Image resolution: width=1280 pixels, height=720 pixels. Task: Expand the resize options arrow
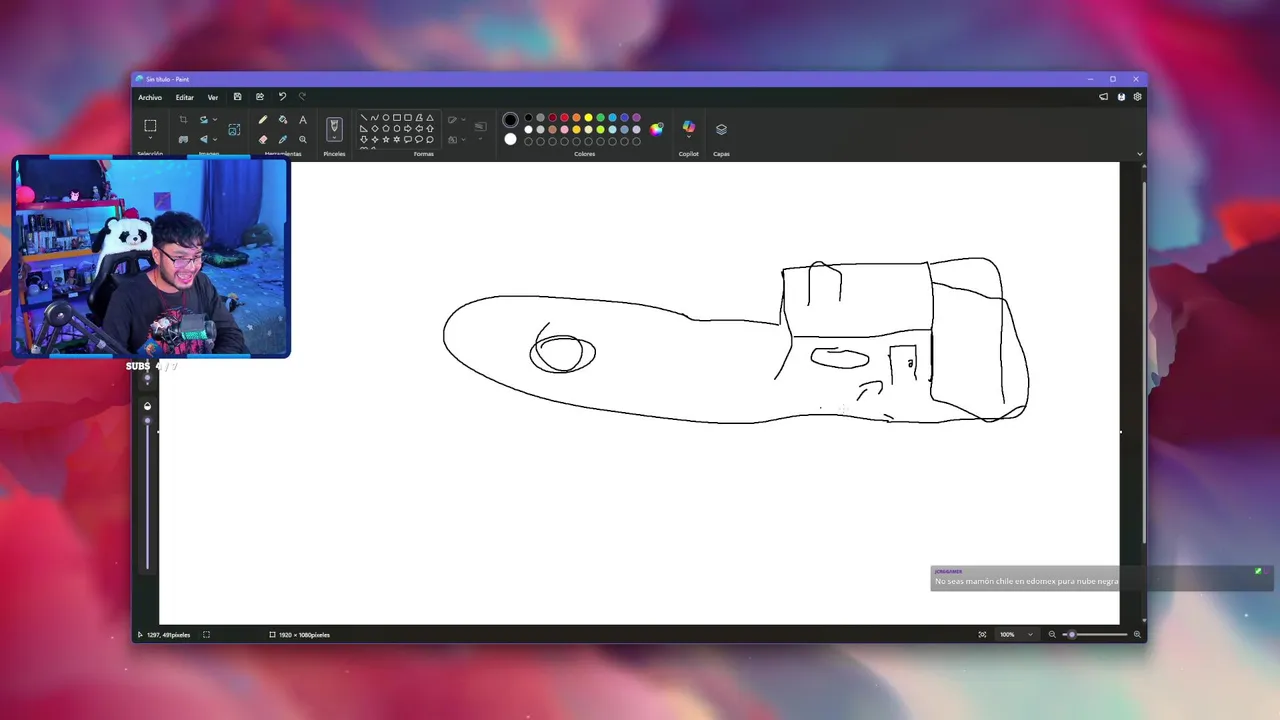click(215, 120)
